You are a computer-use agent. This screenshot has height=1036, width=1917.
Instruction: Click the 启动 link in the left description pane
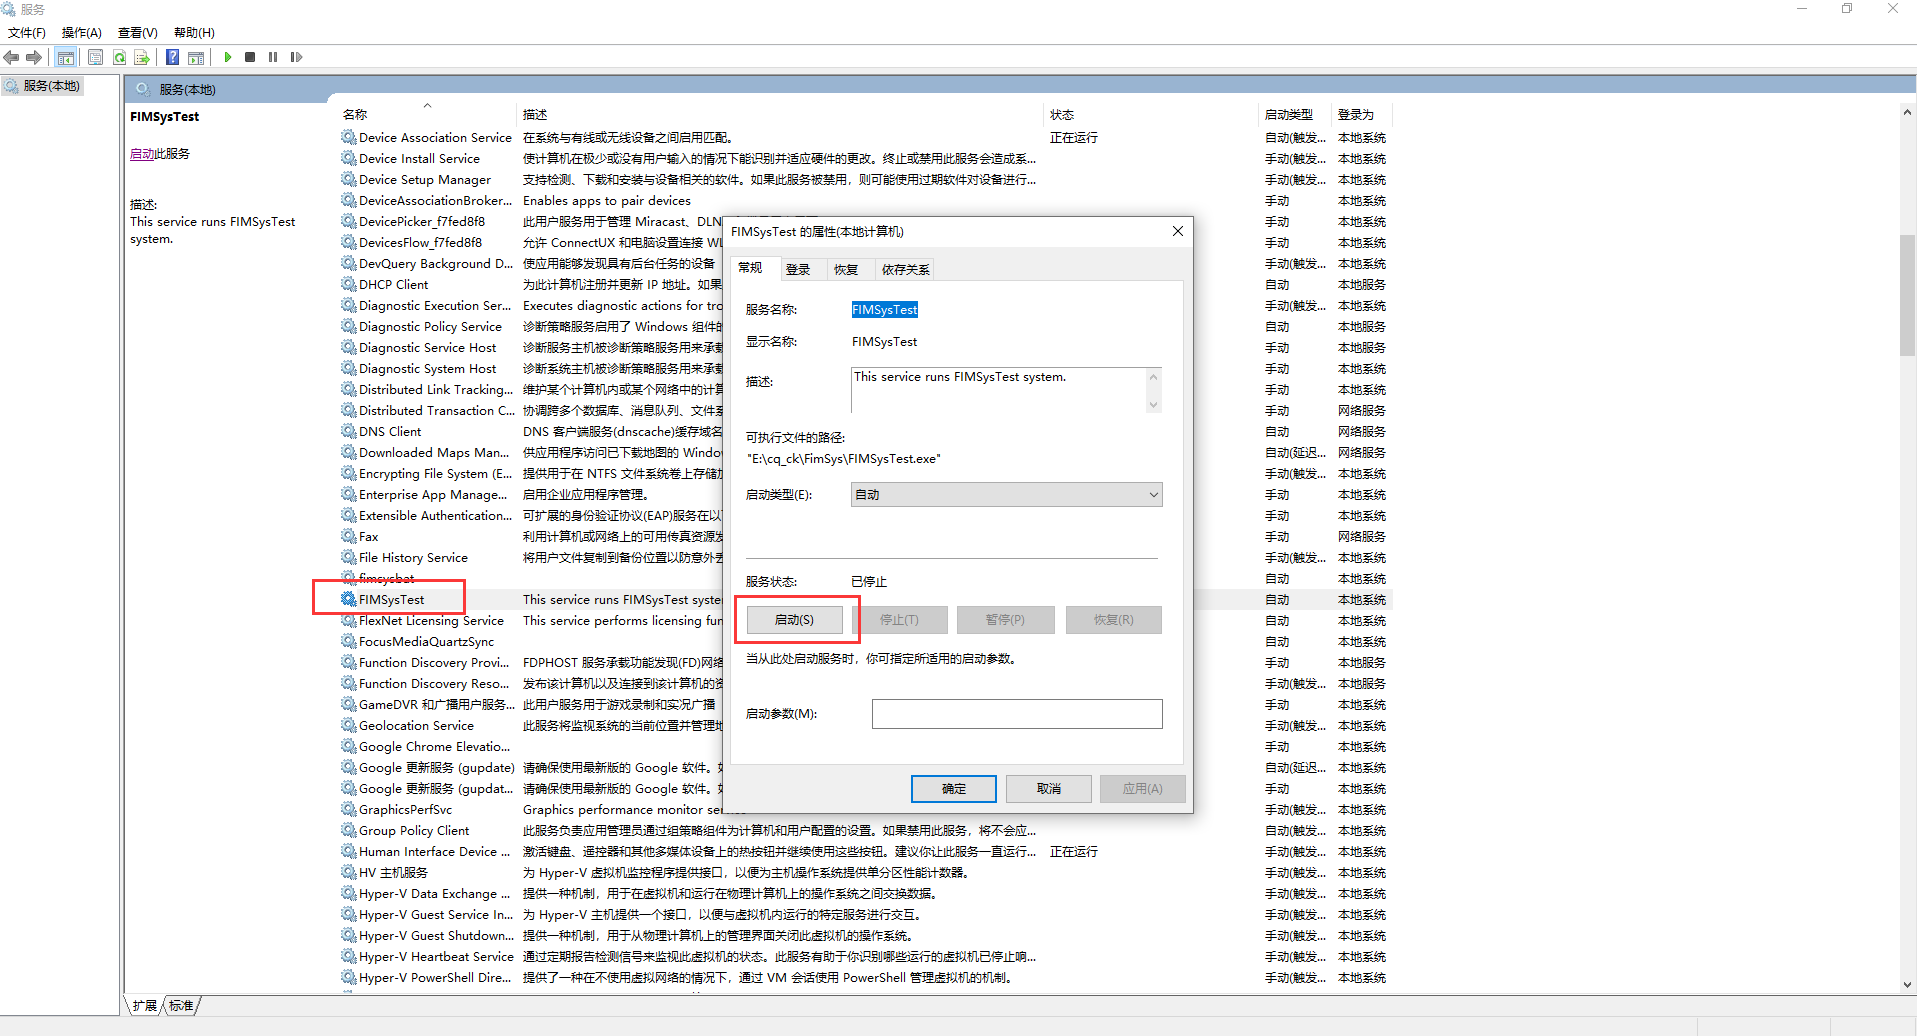[142, 154]
